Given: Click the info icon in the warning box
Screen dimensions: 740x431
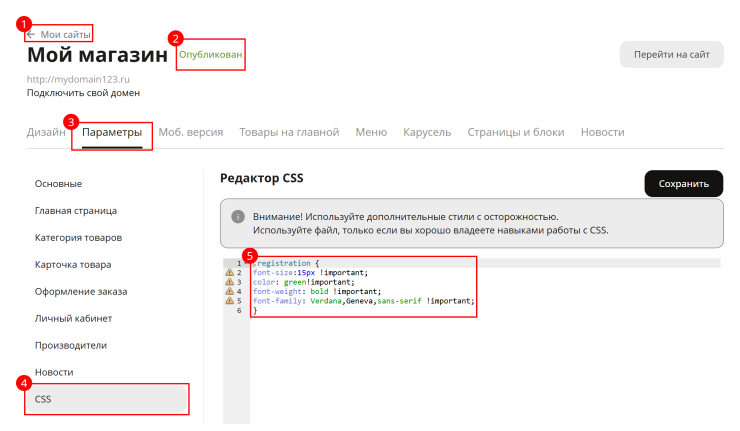Looking at the screenshot, I should point(238,217).
